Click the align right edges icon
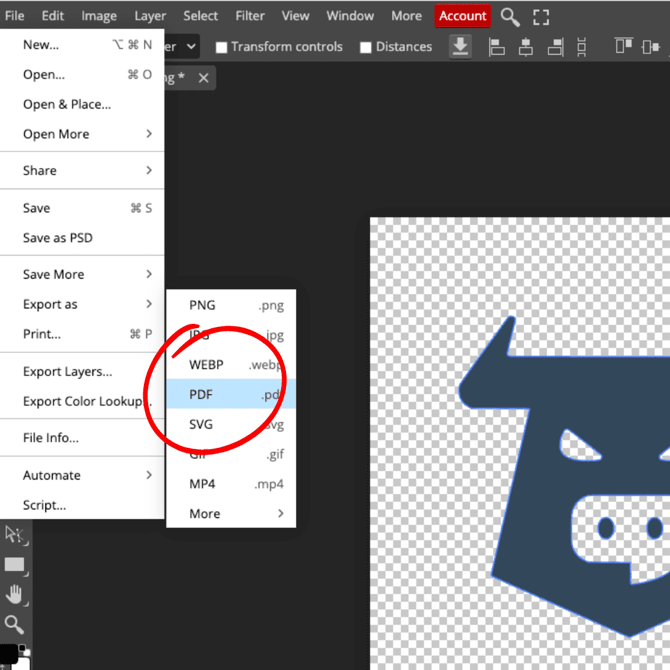Screen dimensions: 670x670 tap(554, 47)
